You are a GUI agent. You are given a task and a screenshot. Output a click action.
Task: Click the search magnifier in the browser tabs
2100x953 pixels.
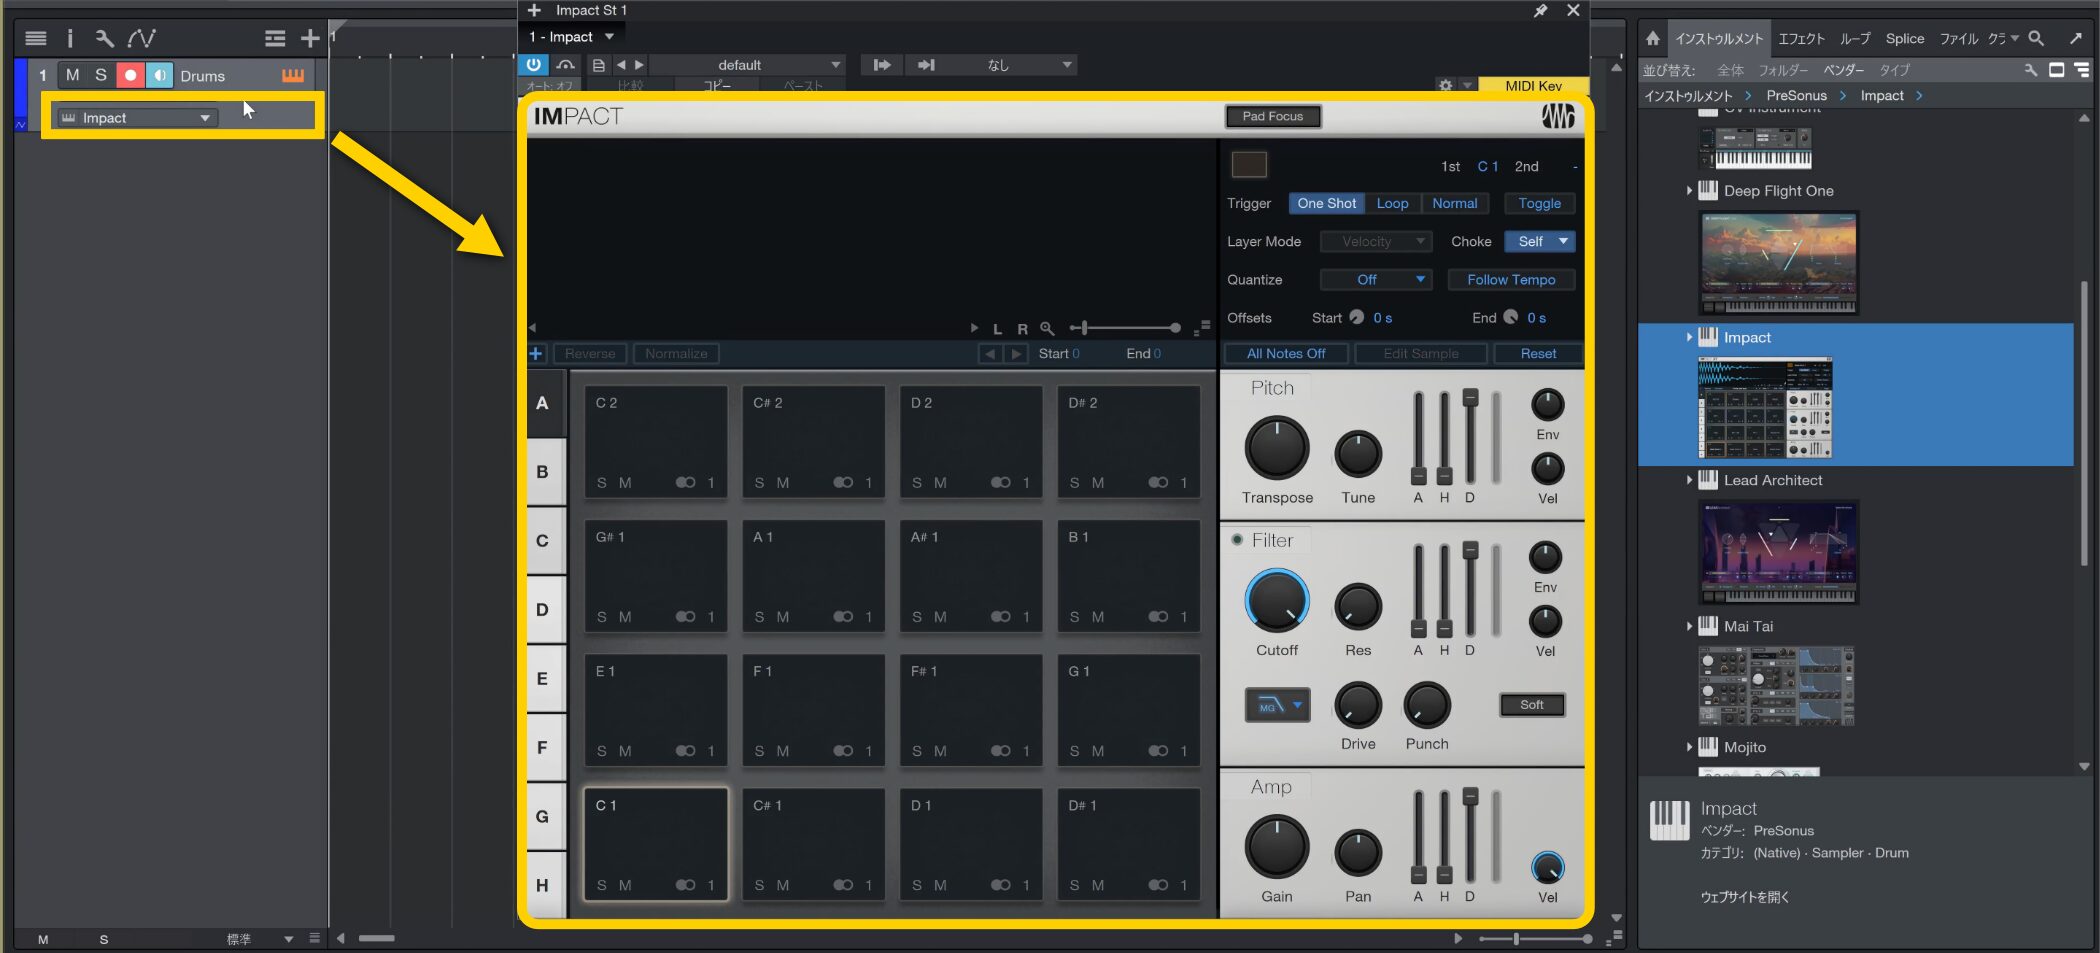click(x=2036, y=39)
